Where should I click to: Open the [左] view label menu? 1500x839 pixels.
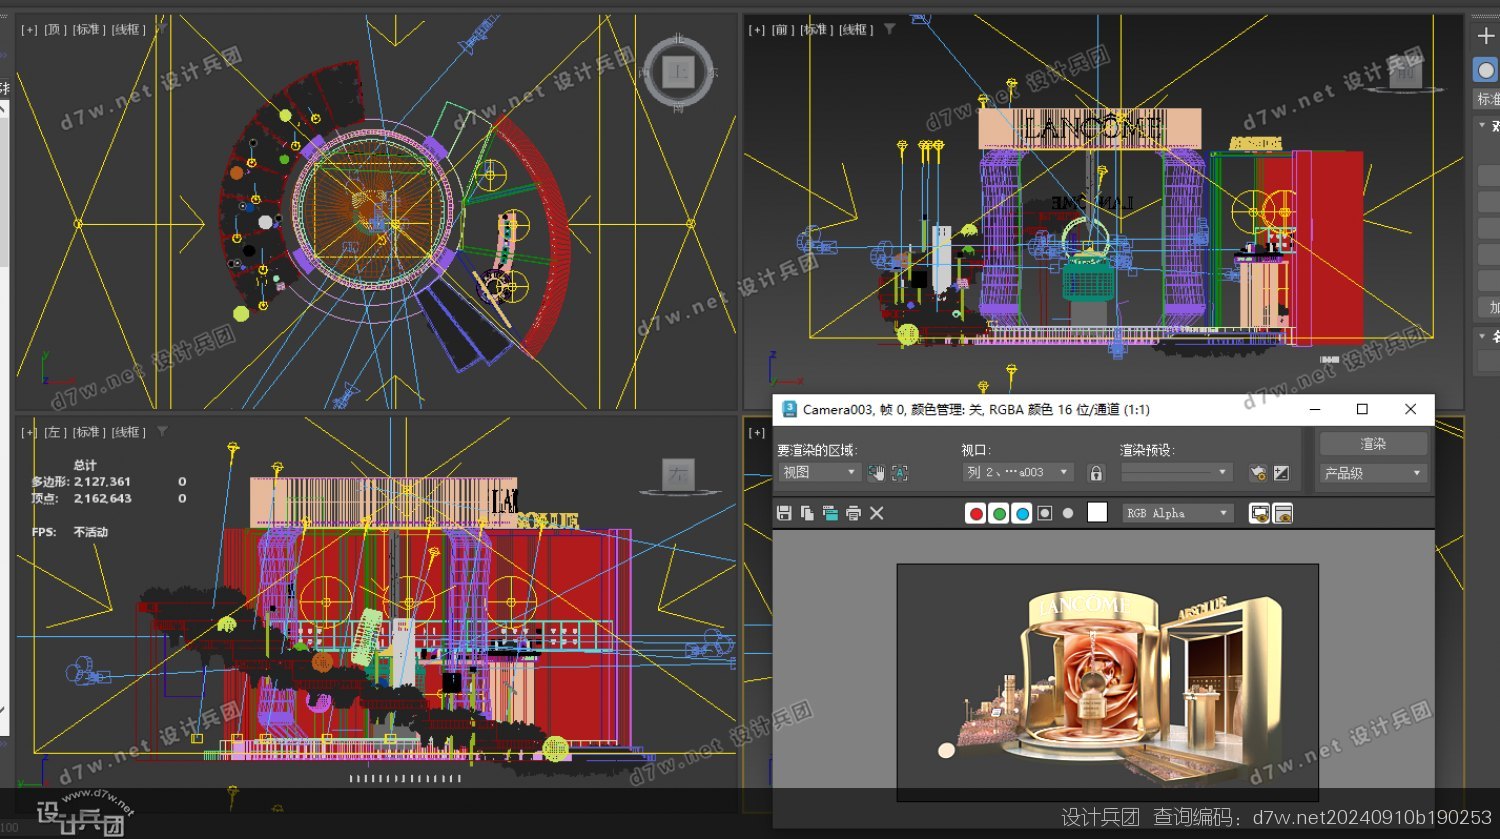(55, 432)
